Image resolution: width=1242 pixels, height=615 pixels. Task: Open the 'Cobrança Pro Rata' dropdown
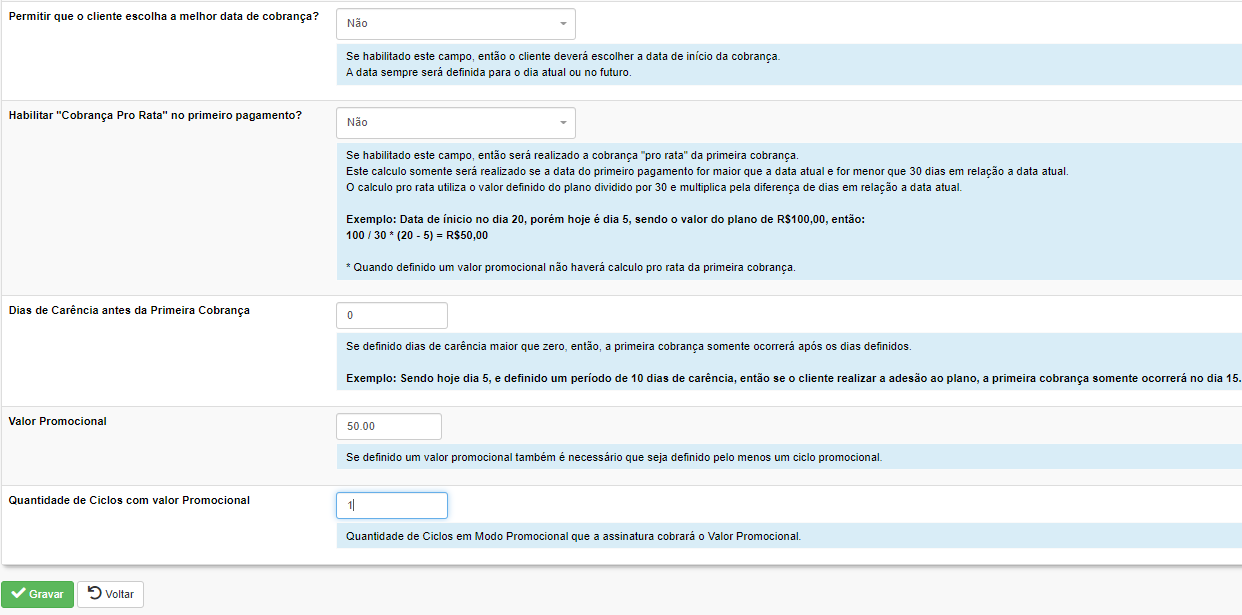pyautogui.click(x=456, y=122)
